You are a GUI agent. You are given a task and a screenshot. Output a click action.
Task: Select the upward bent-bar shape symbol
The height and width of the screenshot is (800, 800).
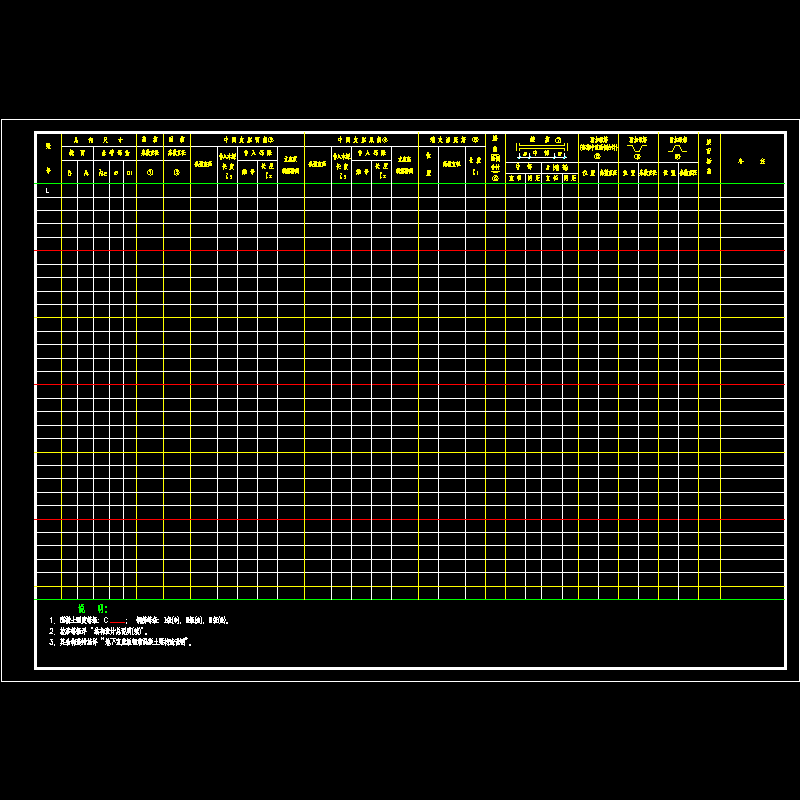(x=677, y=148)
